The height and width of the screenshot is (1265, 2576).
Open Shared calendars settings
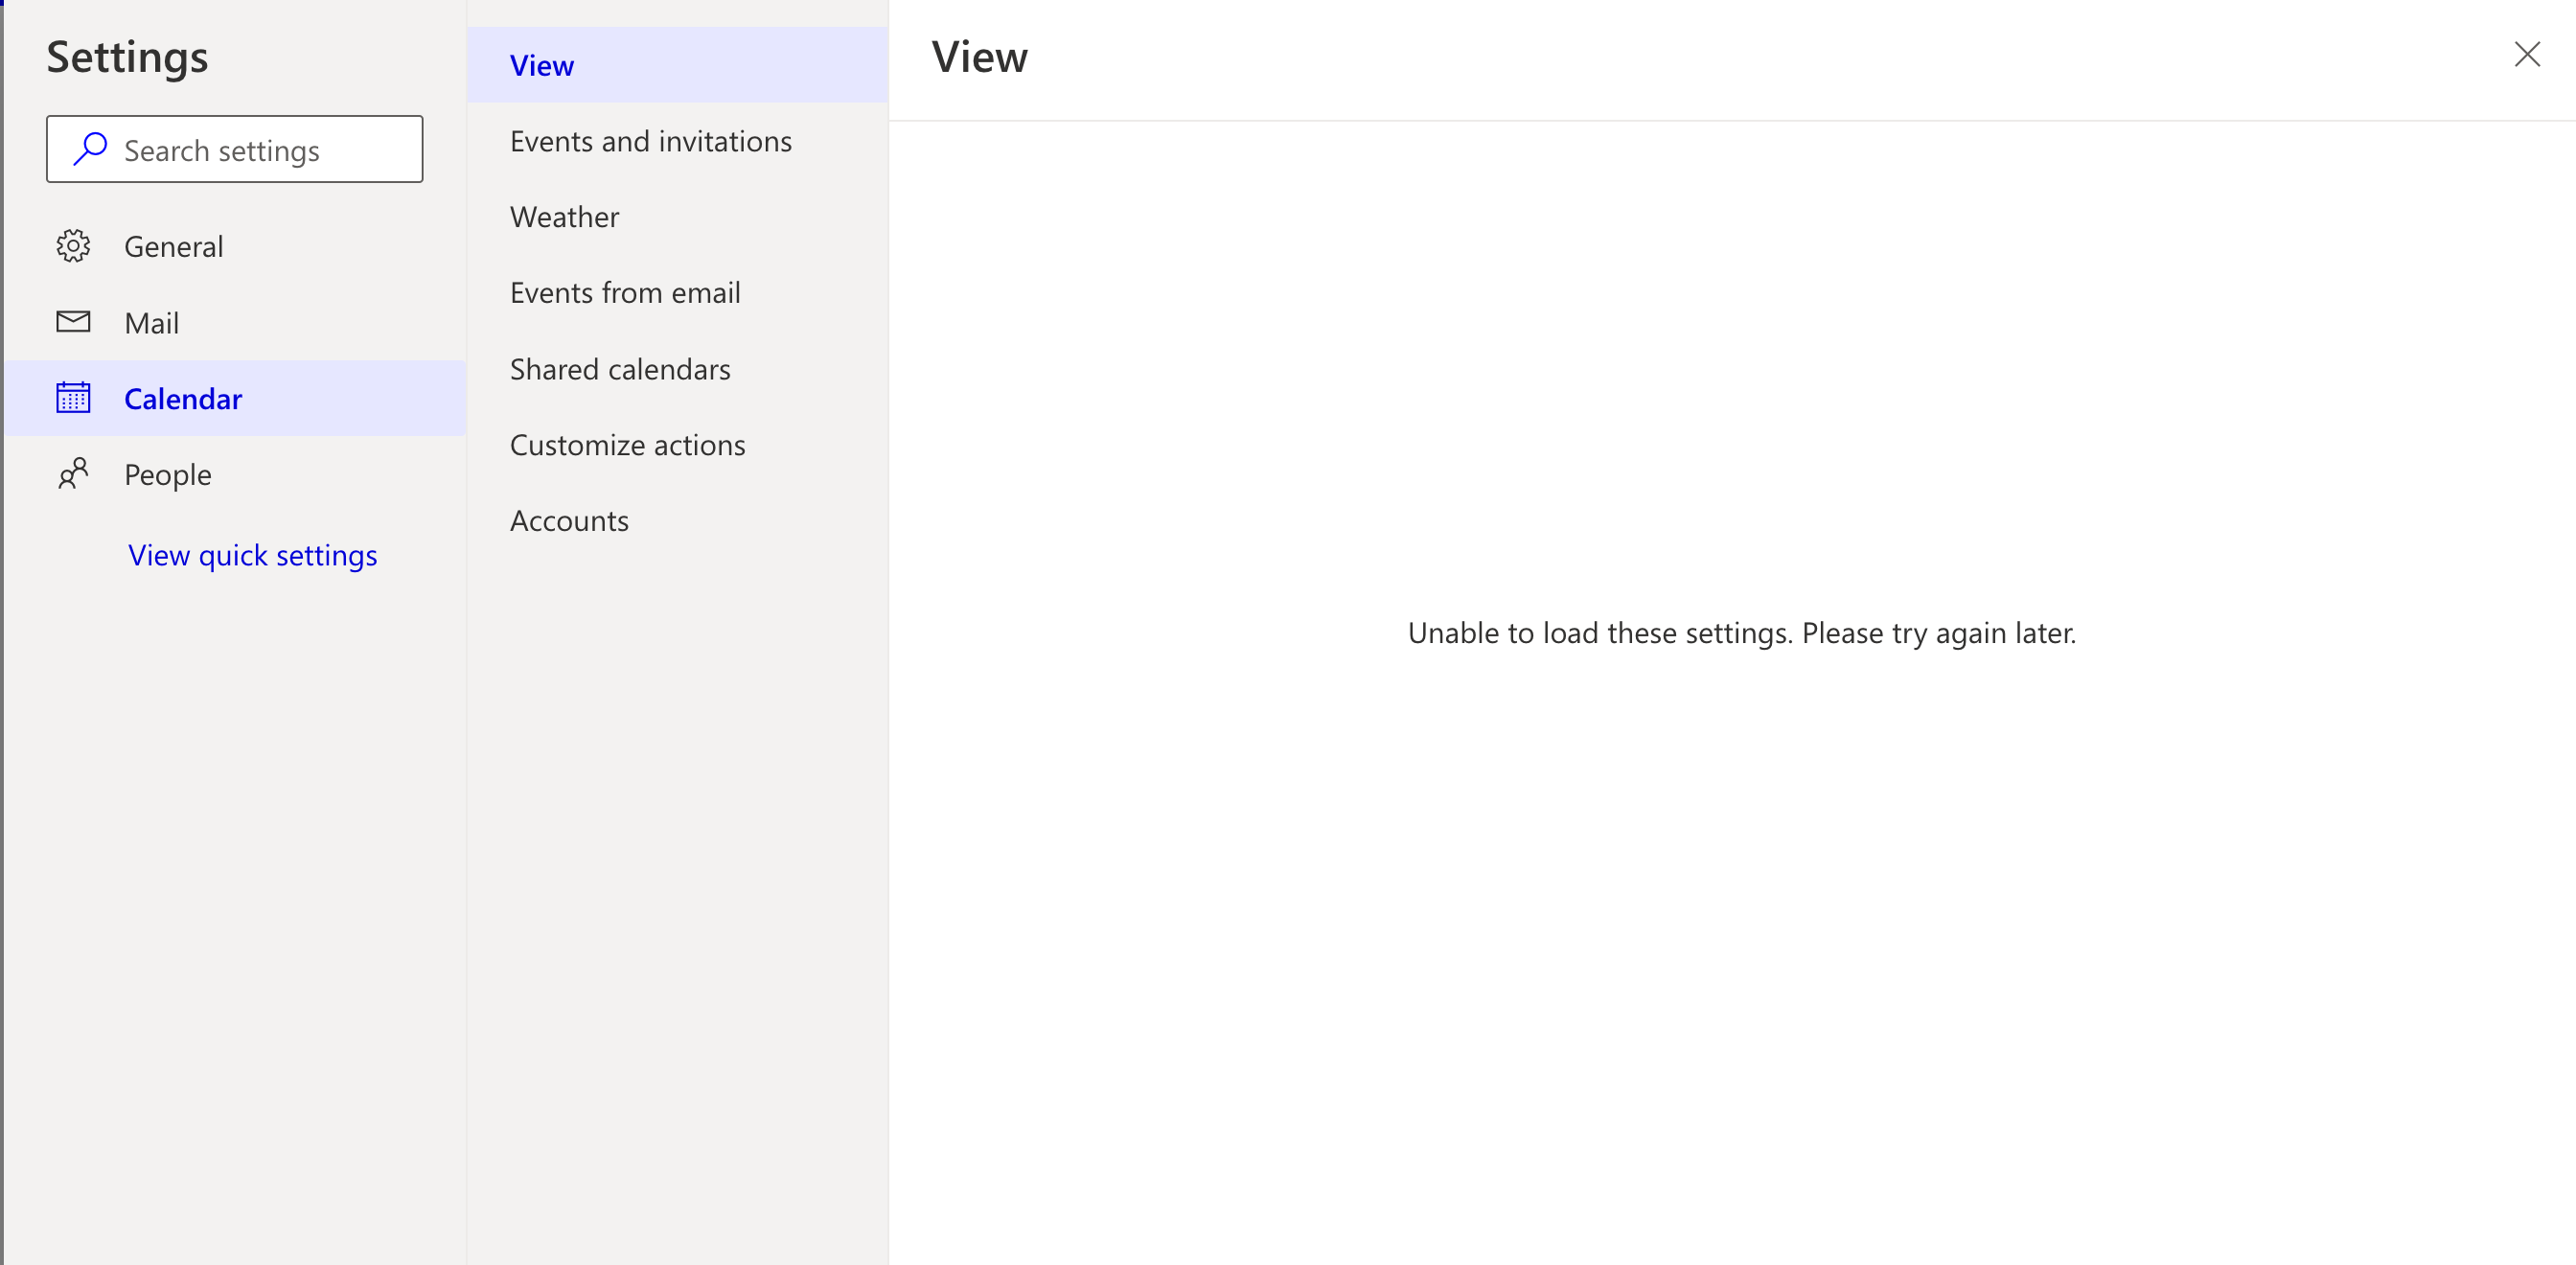coord(620,368)
